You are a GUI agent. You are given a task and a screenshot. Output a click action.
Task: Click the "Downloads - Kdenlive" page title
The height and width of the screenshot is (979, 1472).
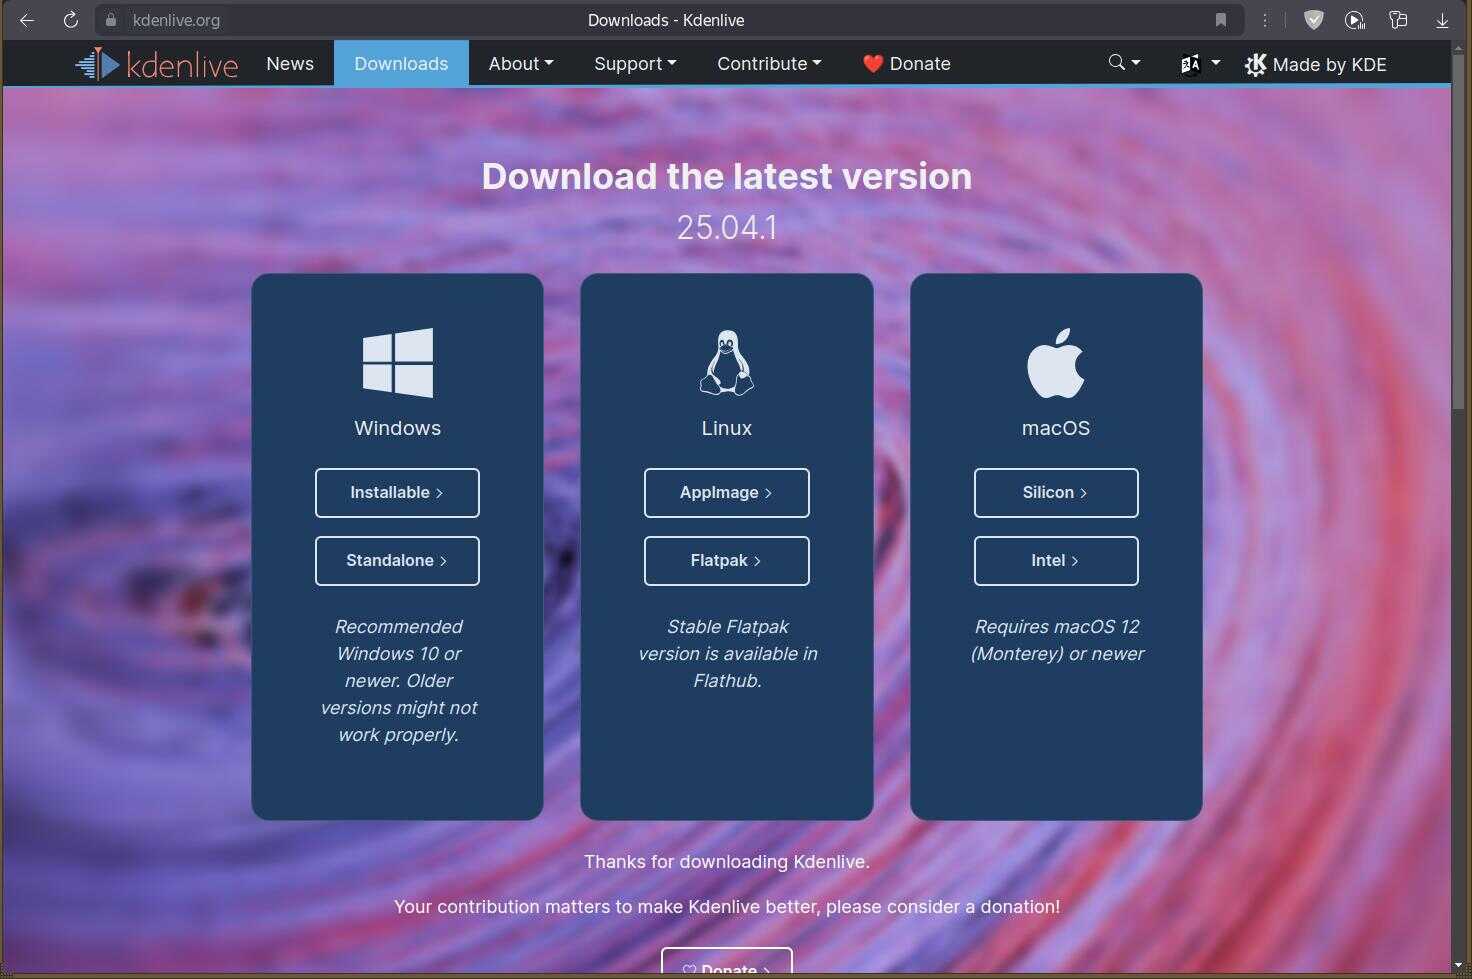click(666, 20)
